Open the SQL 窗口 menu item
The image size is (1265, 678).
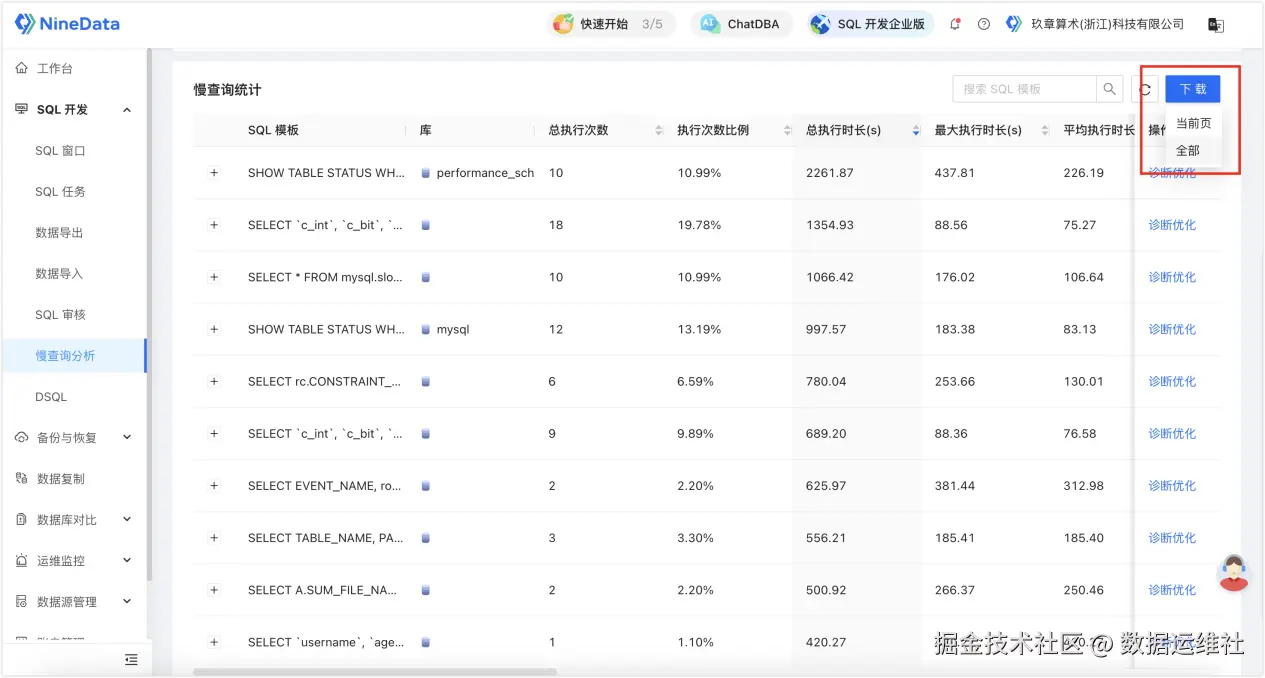click(x=60, y=151)
